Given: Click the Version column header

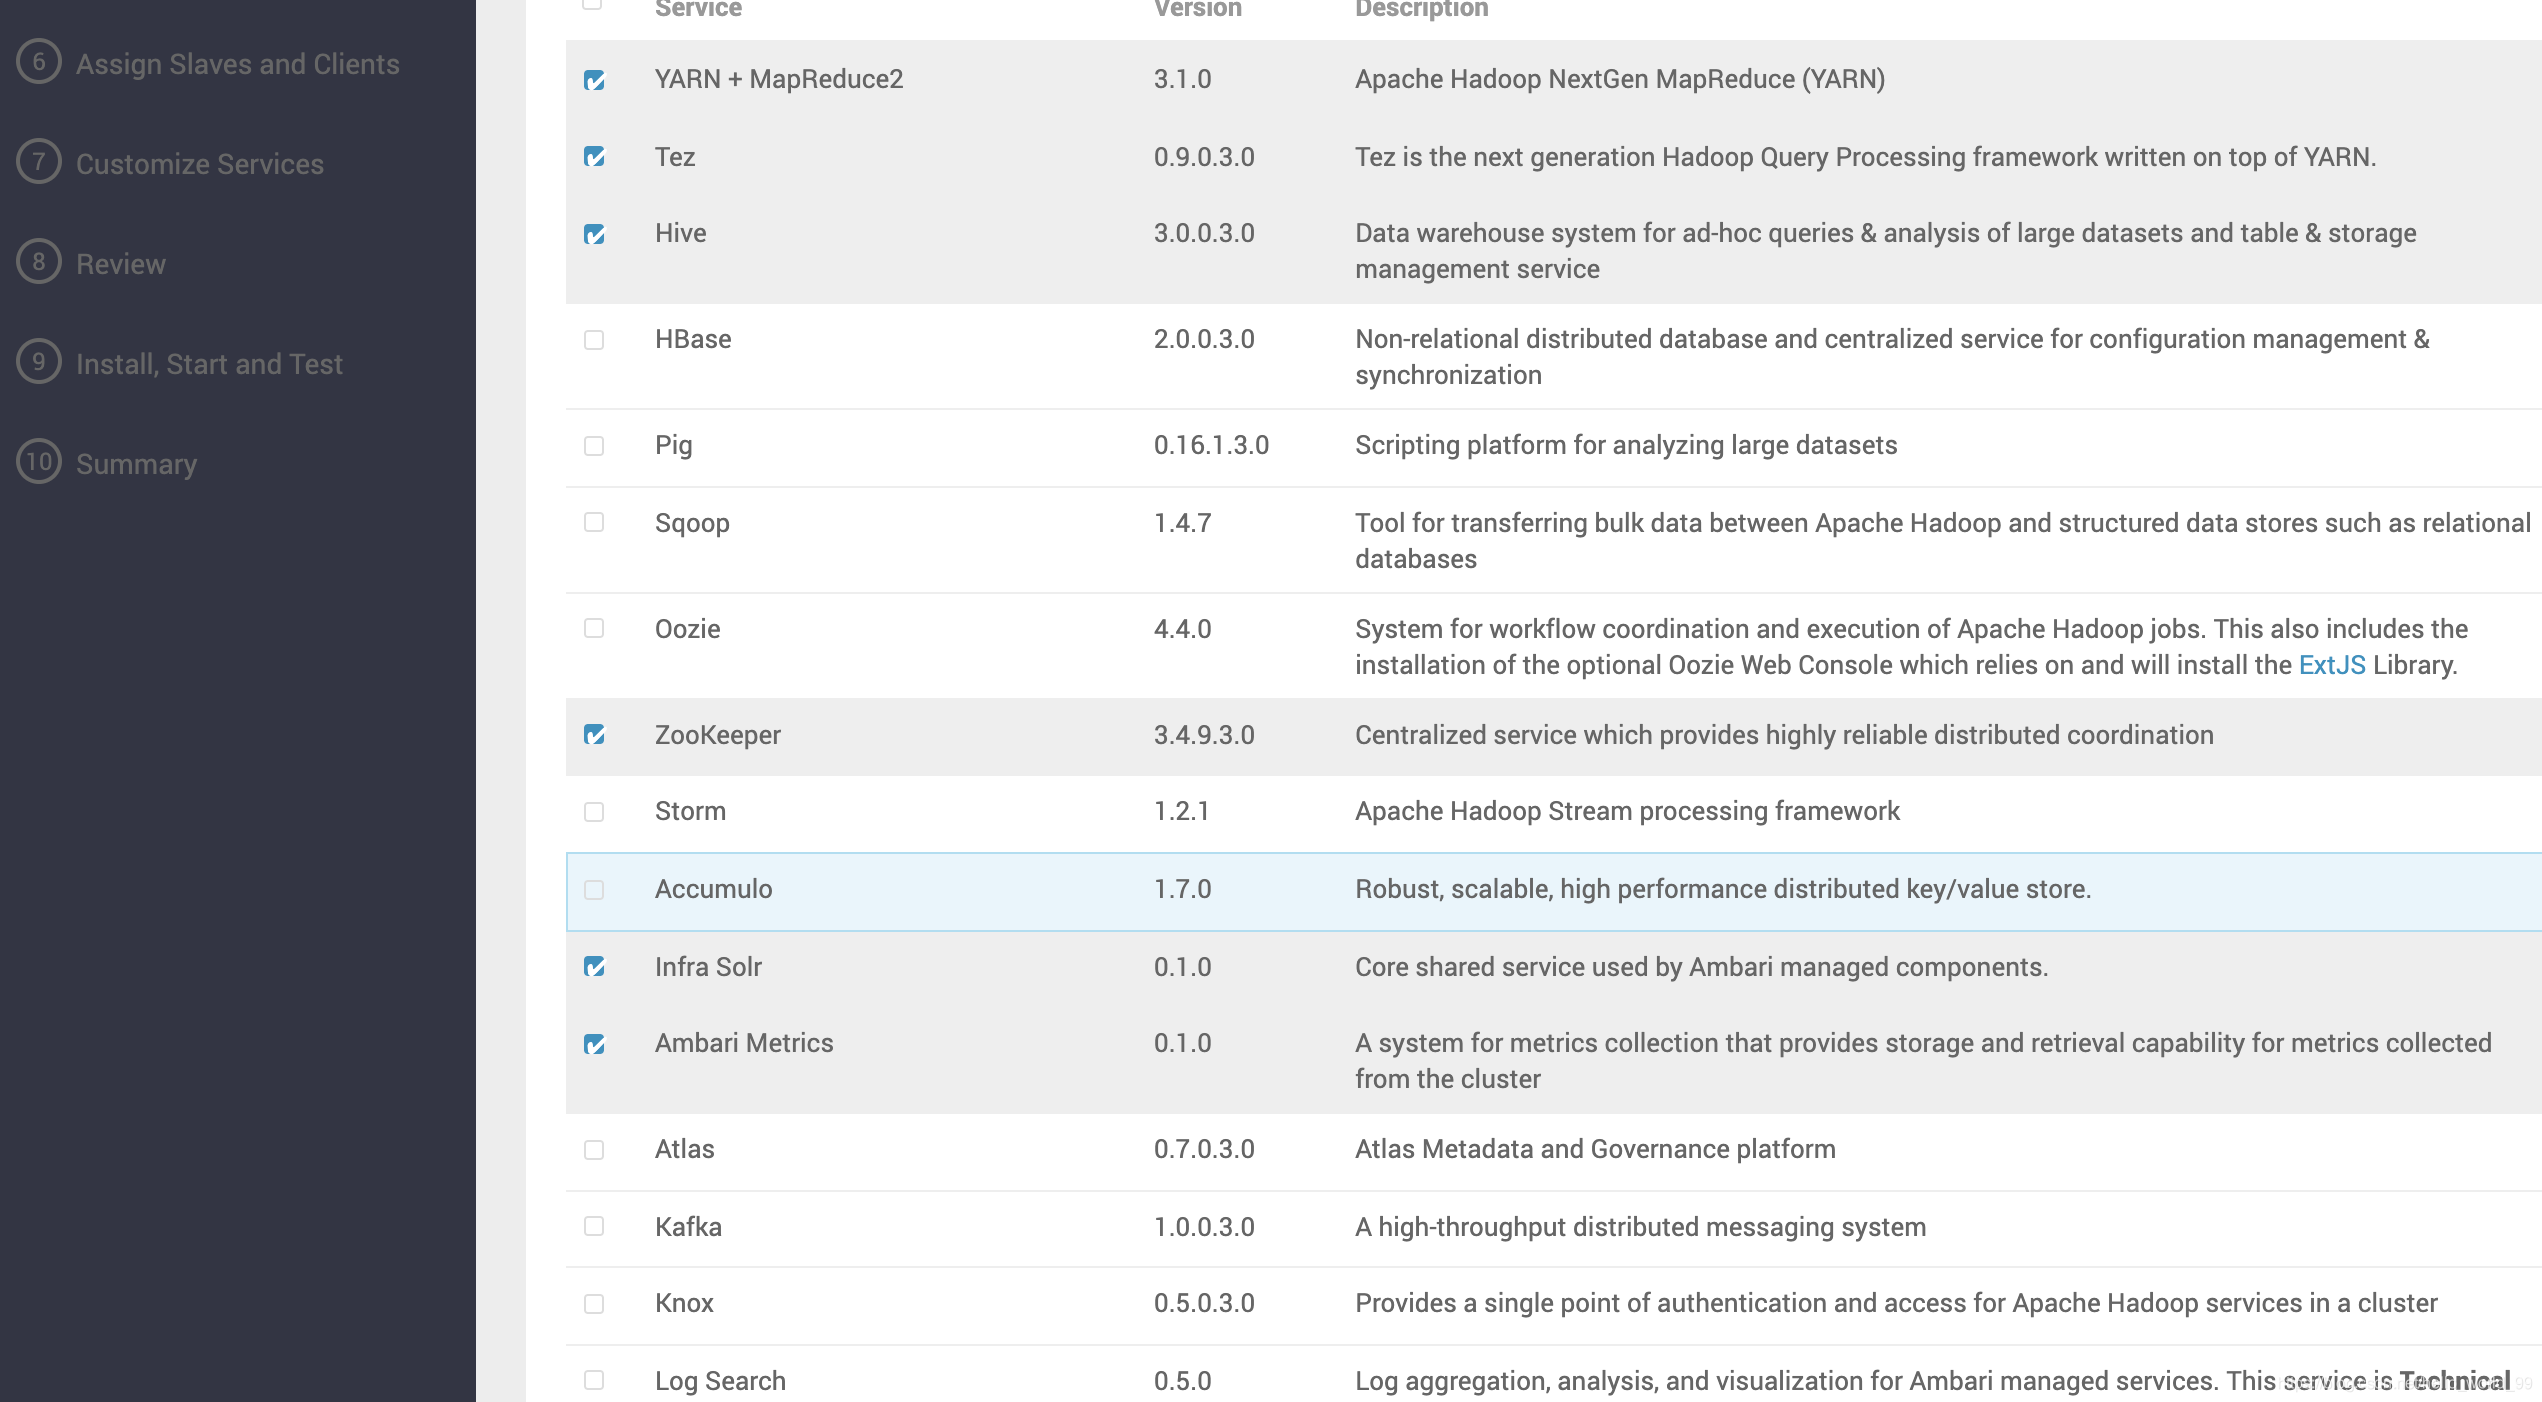Looking at the screenshot, I should (x=1197, y=9).
